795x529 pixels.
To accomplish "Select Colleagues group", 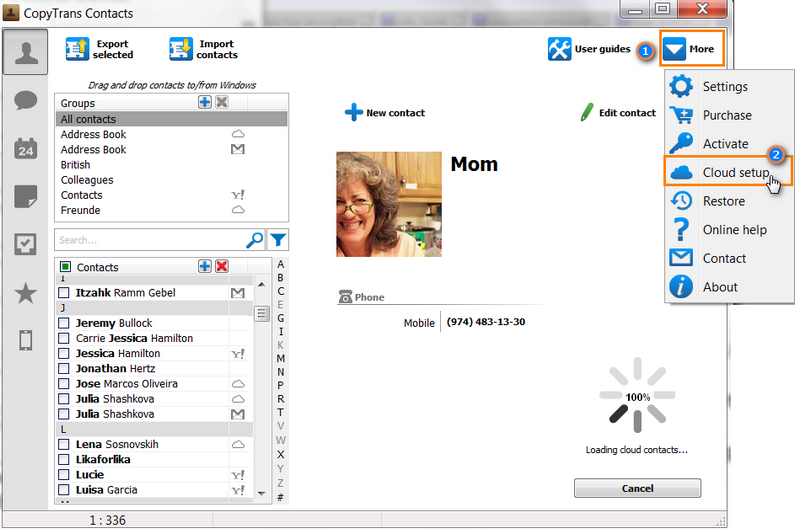I will [x=171, y=180].
